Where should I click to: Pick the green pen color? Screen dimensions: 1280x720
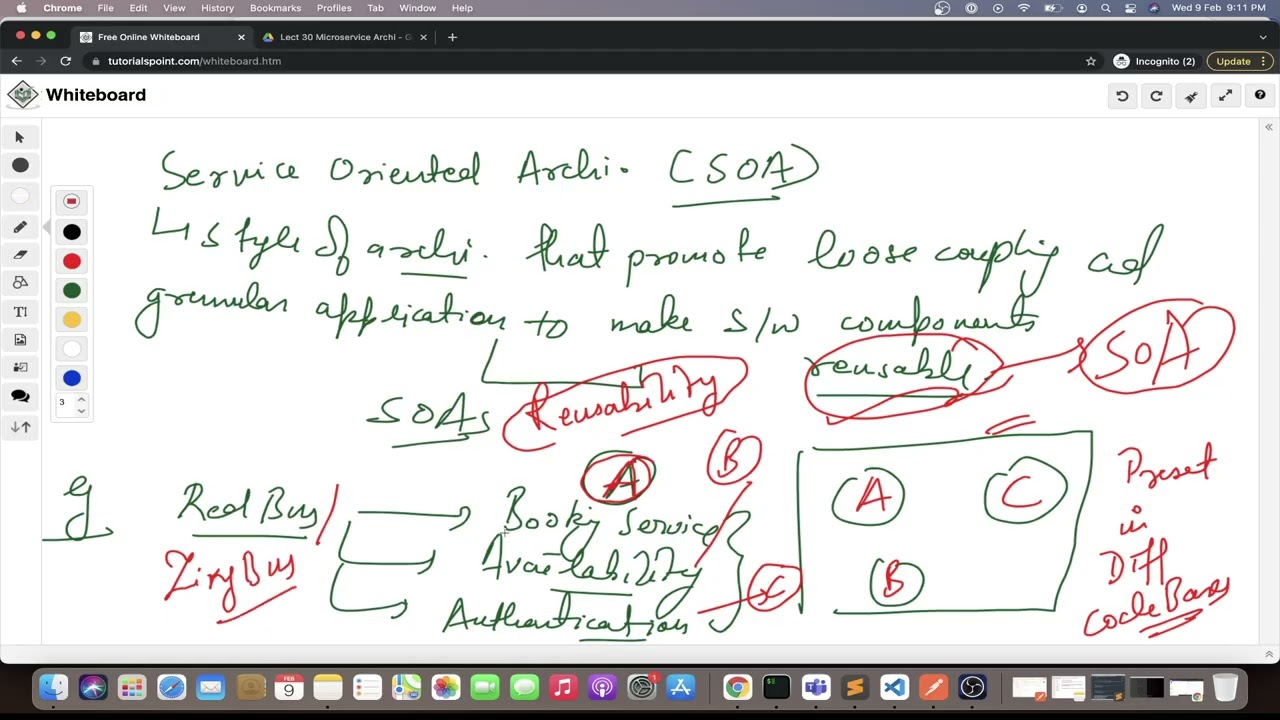pos(71,290)
